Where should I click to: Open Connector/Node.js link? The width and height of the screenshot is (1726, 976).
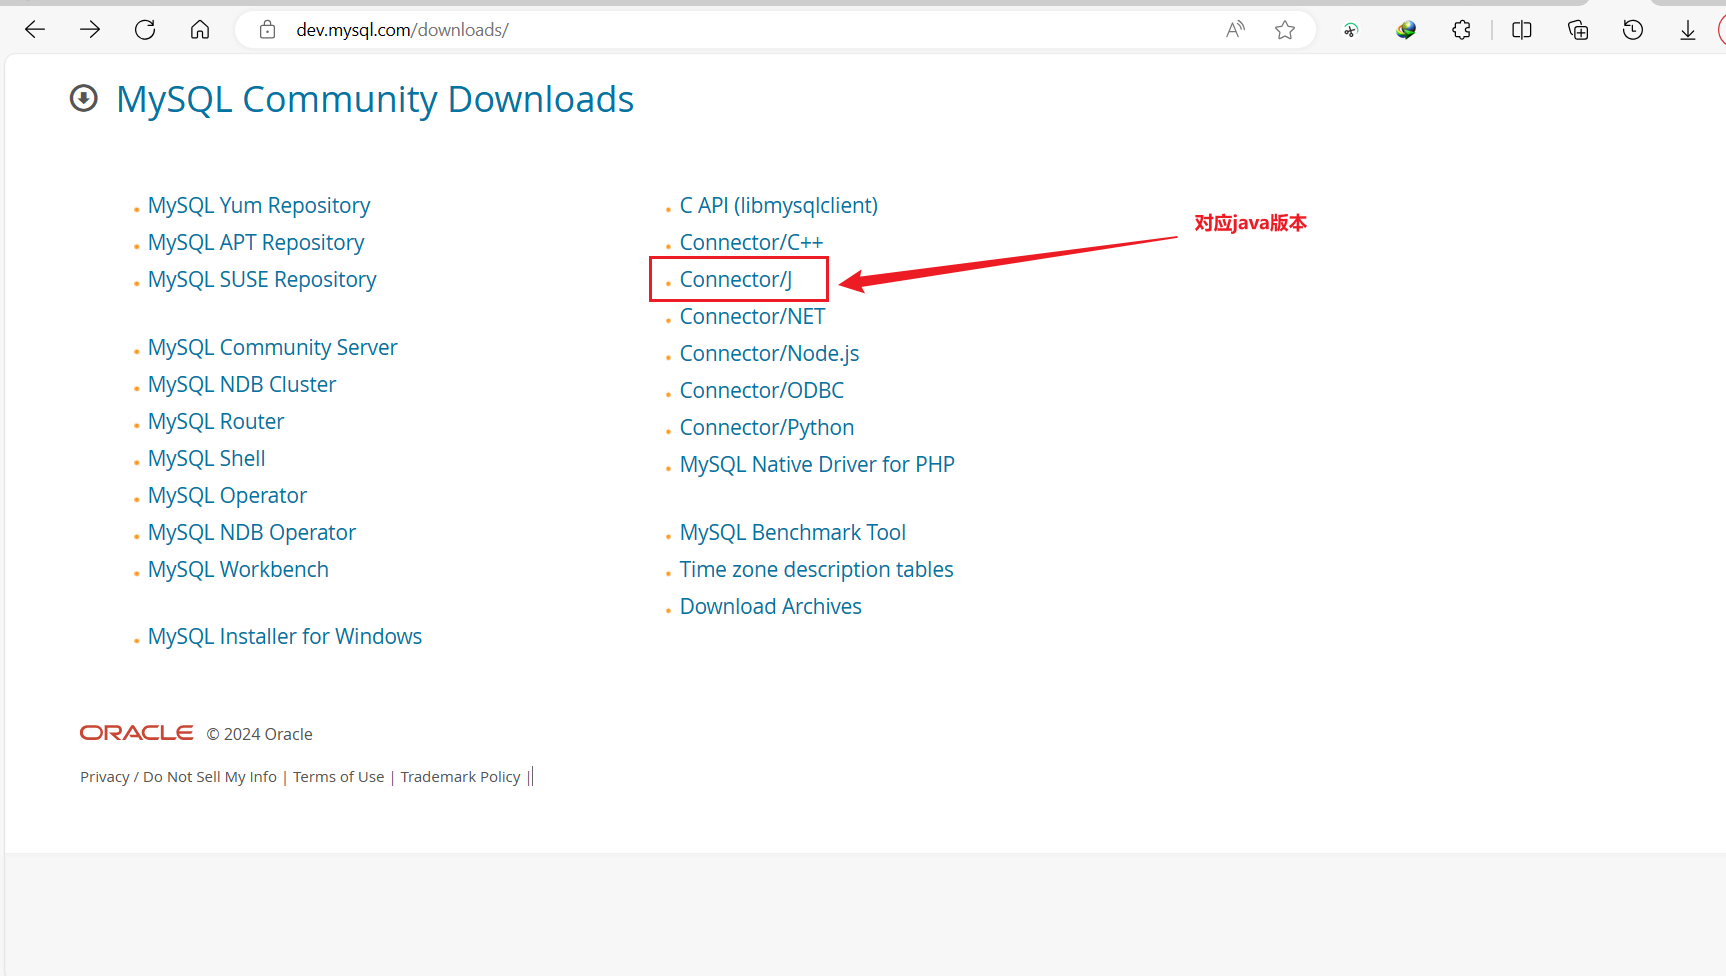(770, 354)
